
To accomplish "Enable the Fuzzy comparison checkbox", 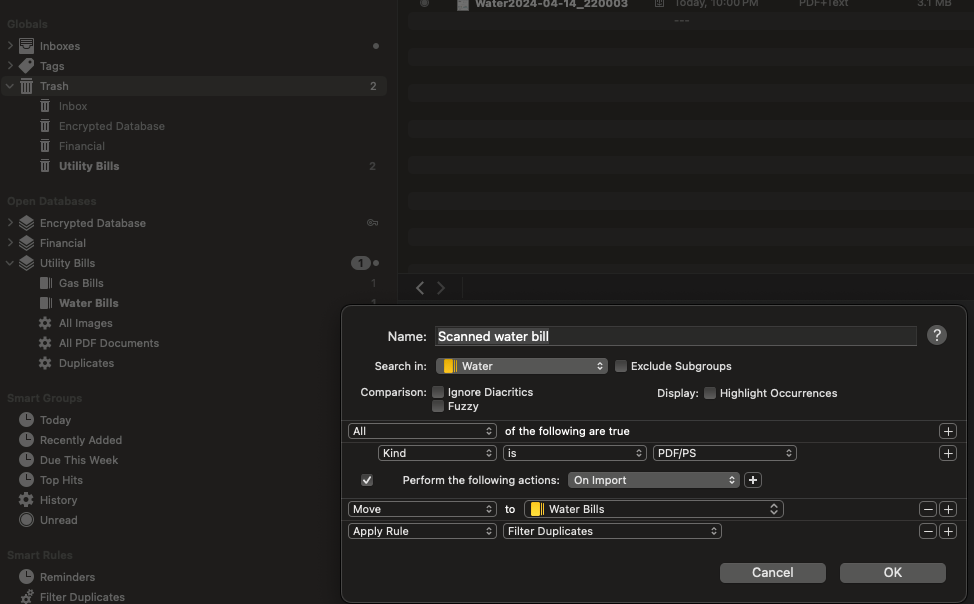I will pos(438,406).
